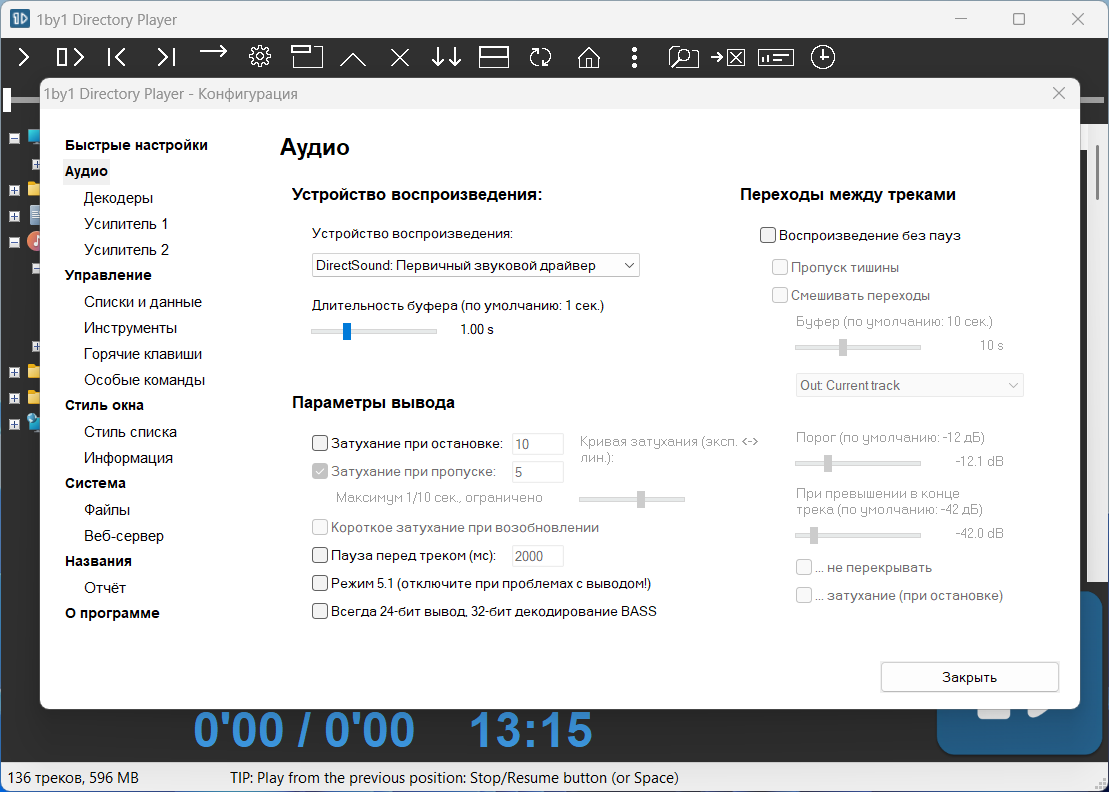The image size is (1109, 792).
Task: Click the play-from-position icon with the rectangle
Action: [x=70, y=57]
